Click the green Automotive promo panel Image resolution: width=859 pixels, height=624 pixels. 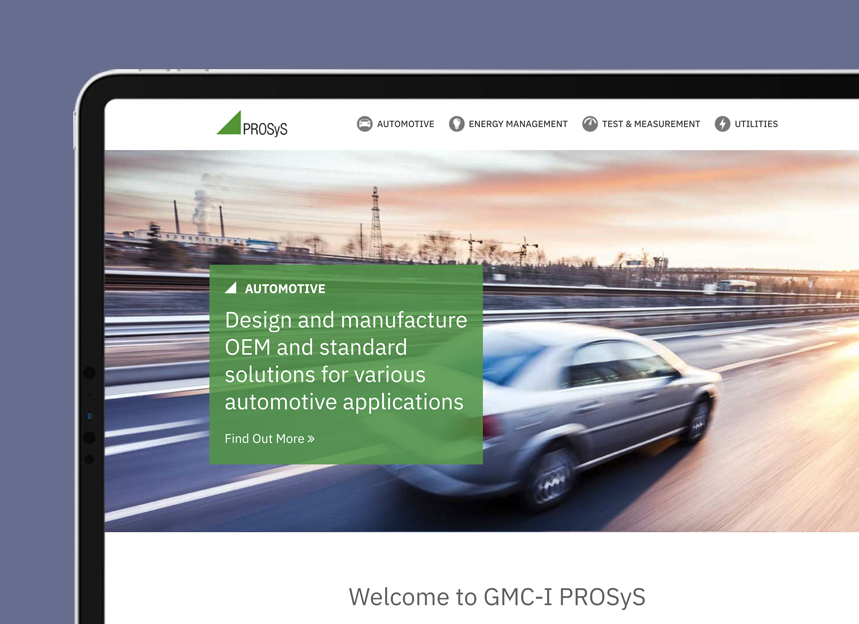tap(346, 365)
